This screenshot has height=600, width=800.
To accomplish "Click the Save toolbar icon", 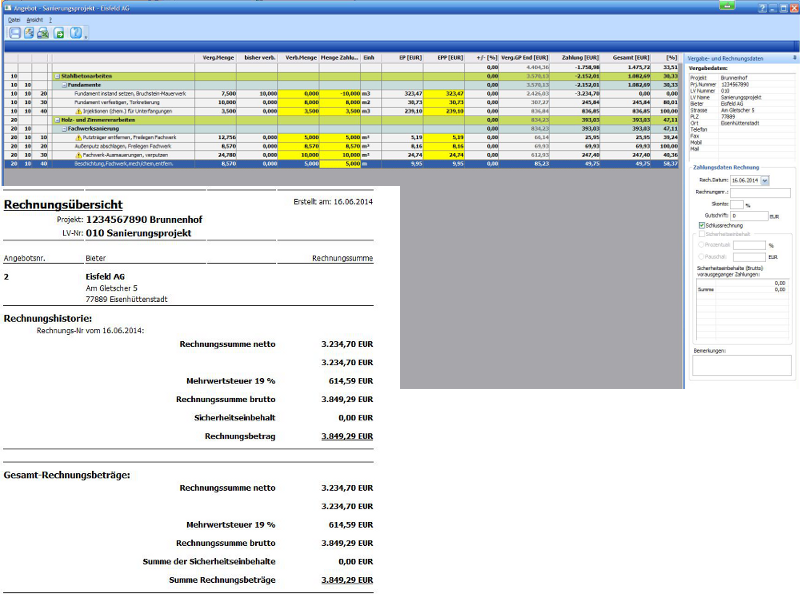I will pyautogui.click(x=15, y=33).
